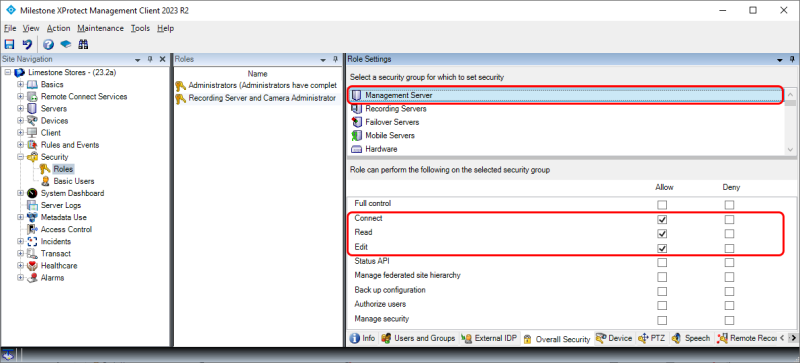This screenshot has width=800, height=363.
Task: Switch to the Users and Groups tab
Action: click(418, 338)
